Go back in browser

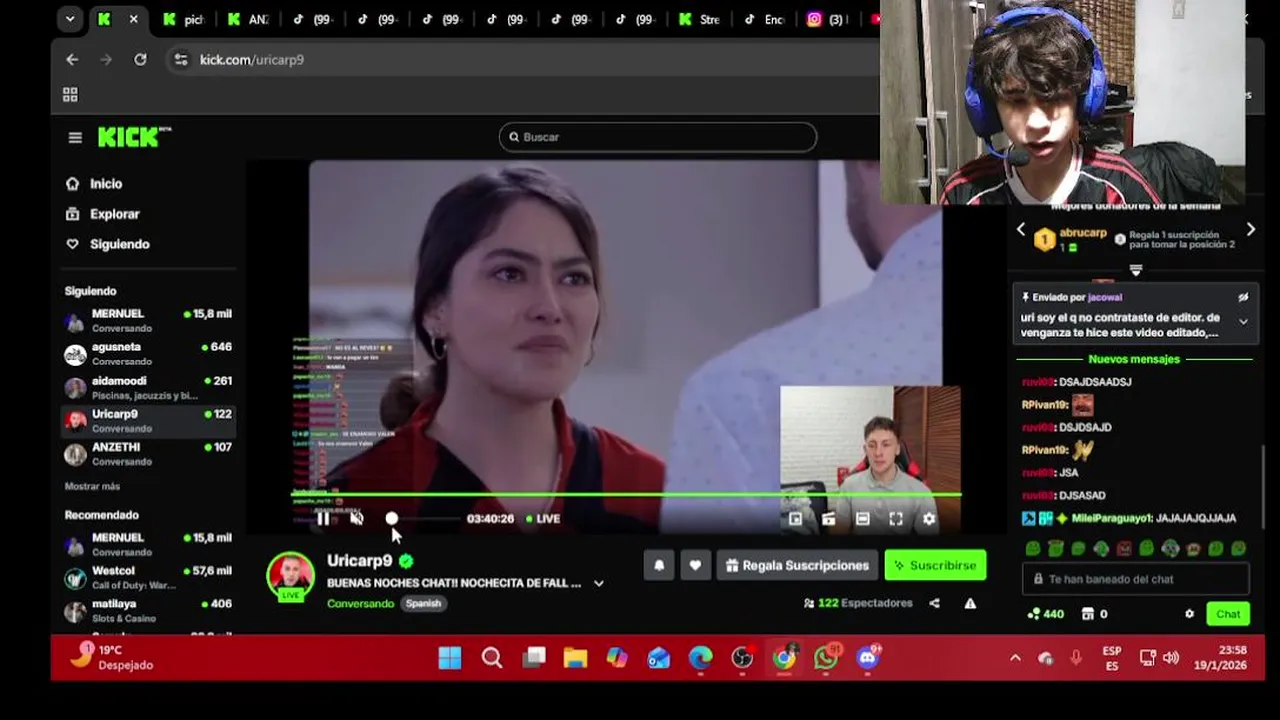pyautogui.click(x=72, y=60)
